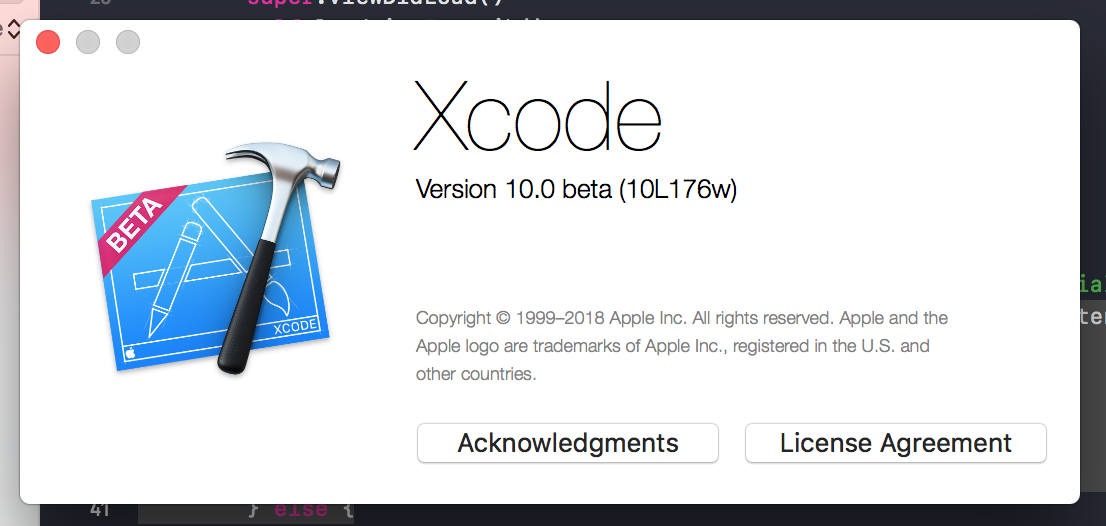Close the About Xcode window

click(48, 42)
